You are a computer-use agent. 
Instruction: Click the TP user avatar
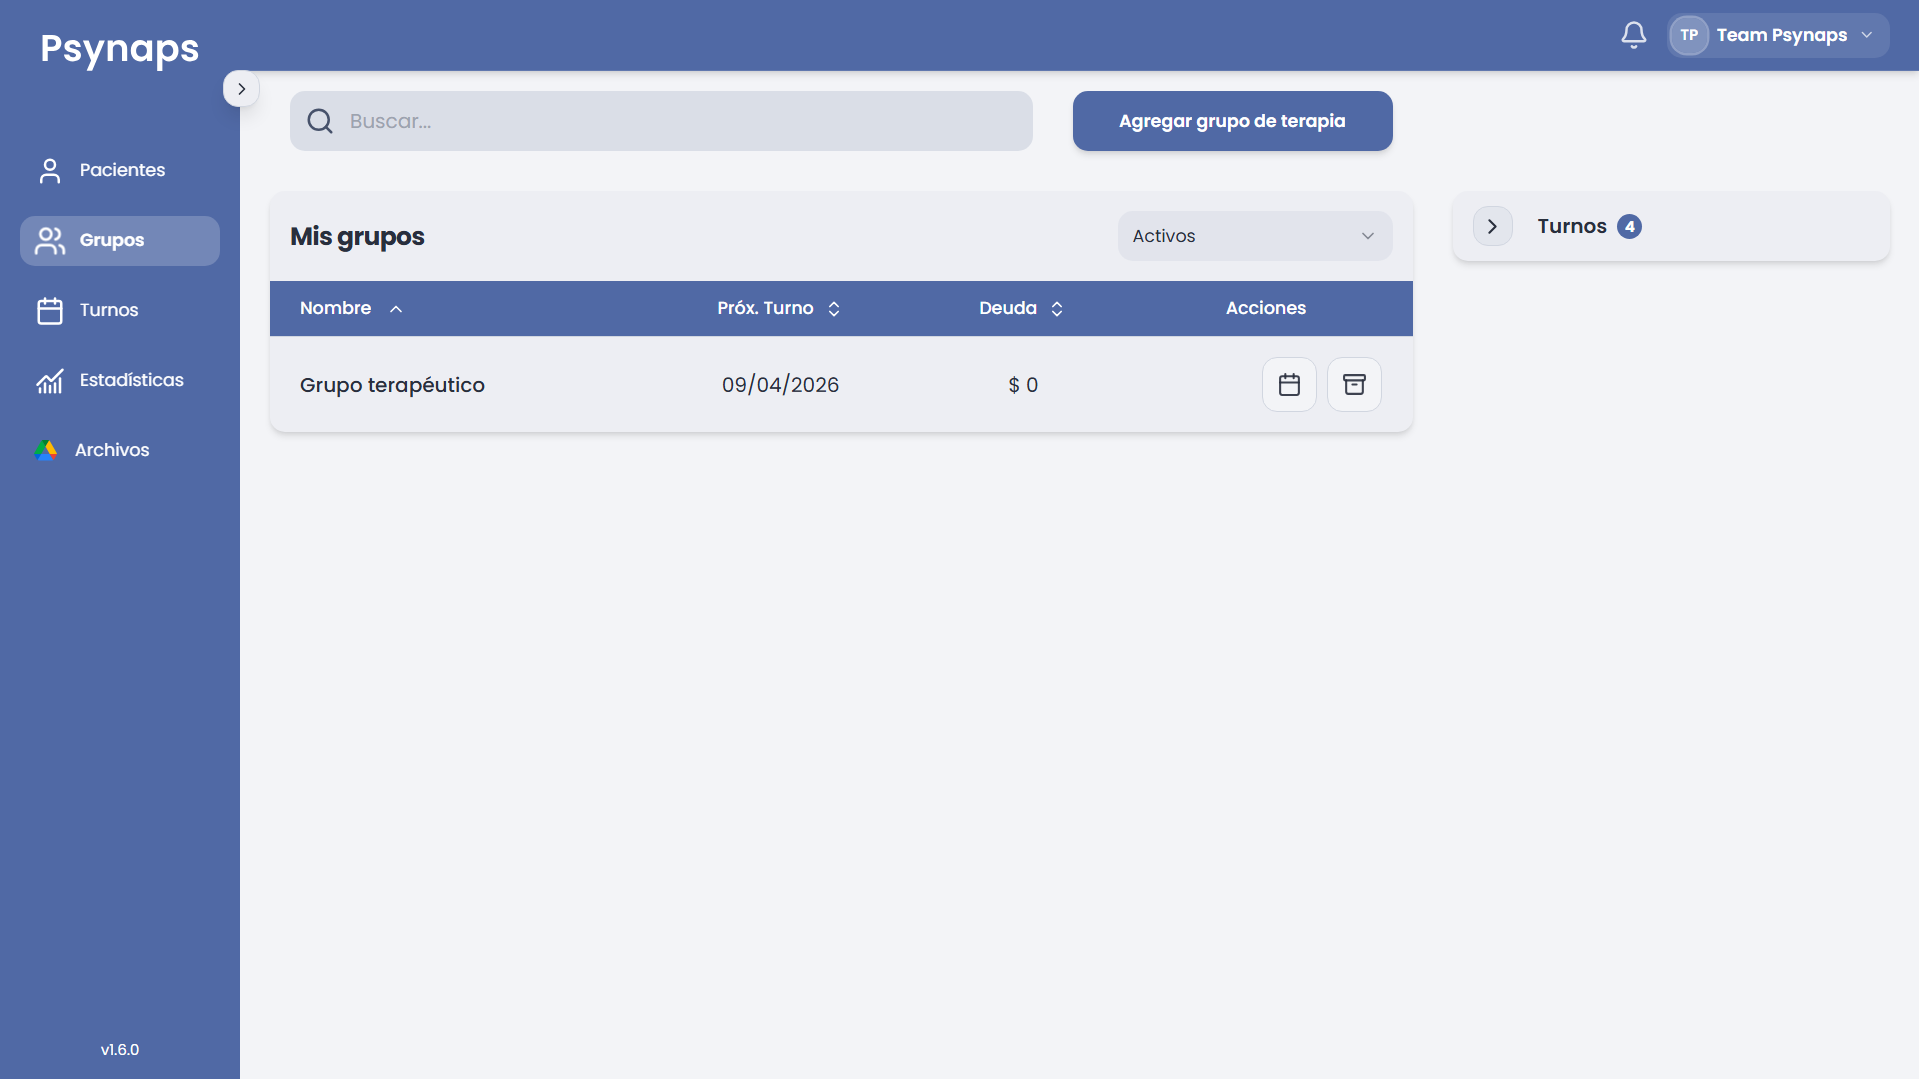click(x=1689, y=35)
